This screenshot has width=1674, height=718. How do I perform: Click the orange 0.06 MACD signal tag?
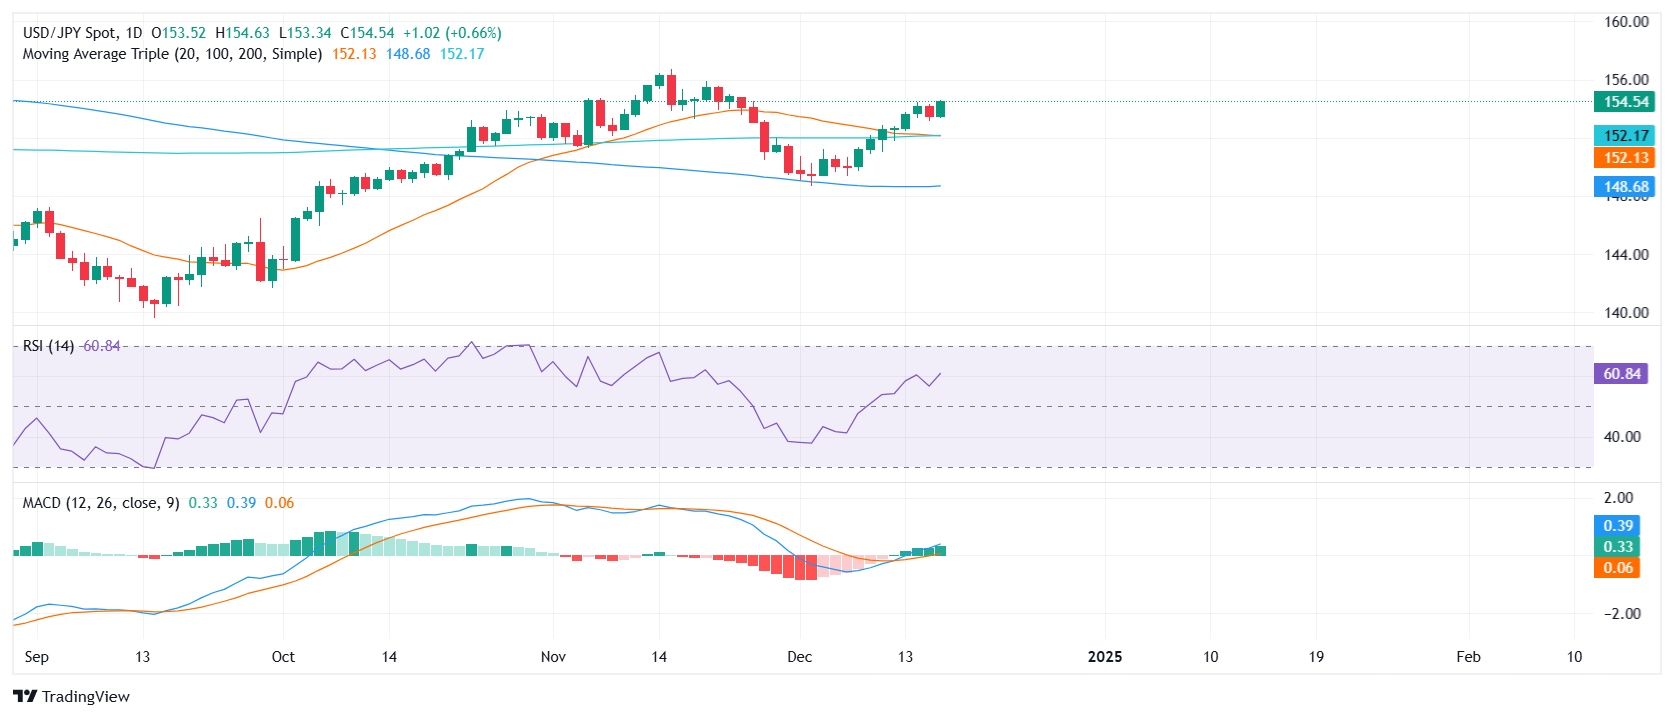(x=1617, y=568)
